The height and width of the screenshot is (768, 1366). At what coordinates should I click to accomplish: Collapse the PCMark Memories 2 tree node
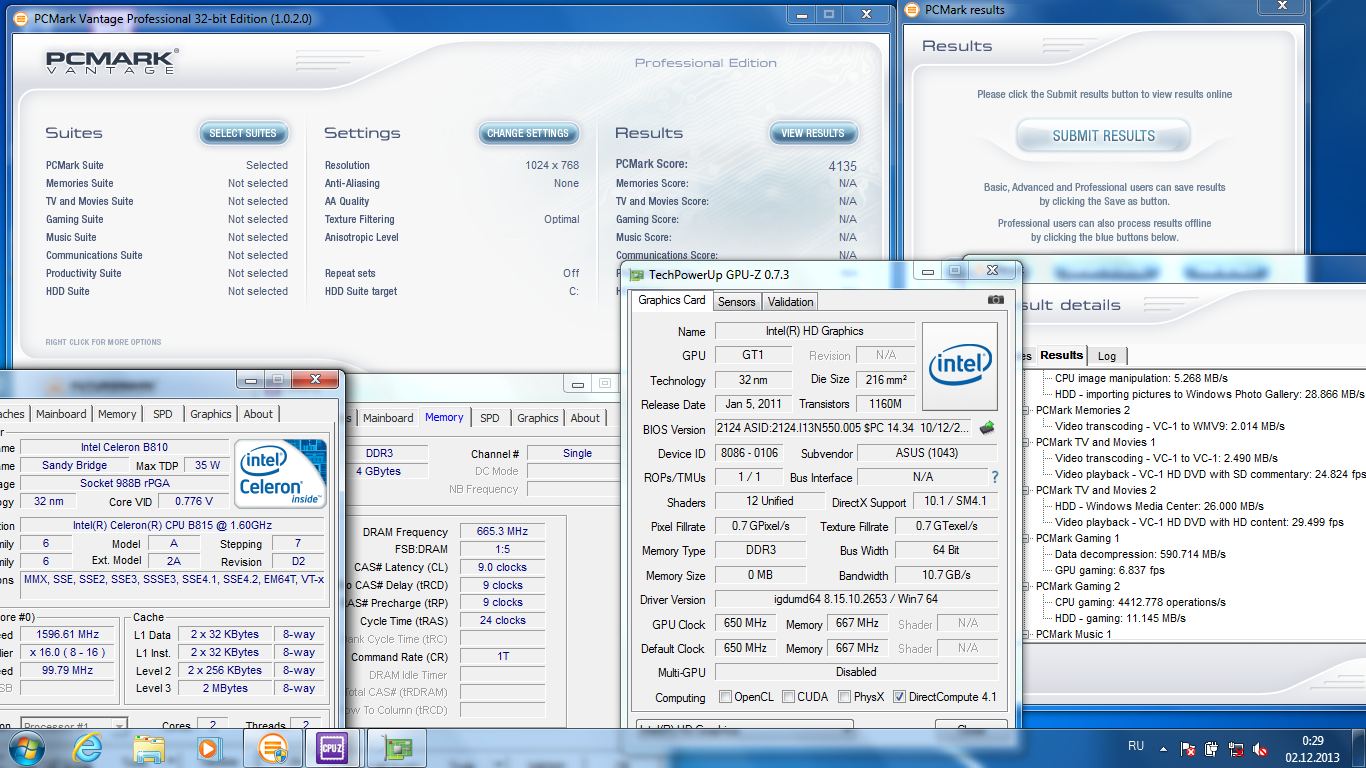coord(1028,410)
